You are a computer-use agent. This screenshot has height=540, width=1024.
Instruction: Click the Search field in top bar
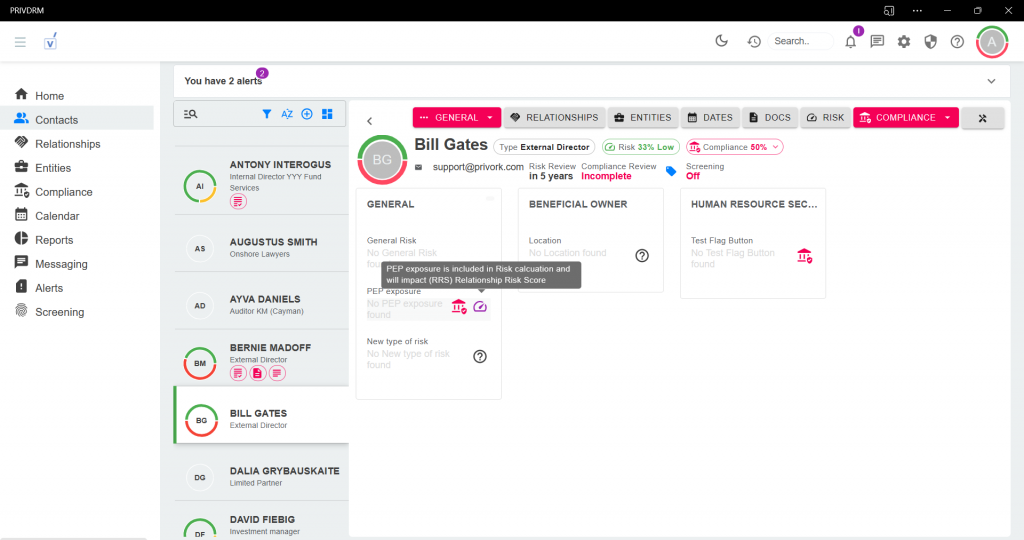[x=800, y=41]
